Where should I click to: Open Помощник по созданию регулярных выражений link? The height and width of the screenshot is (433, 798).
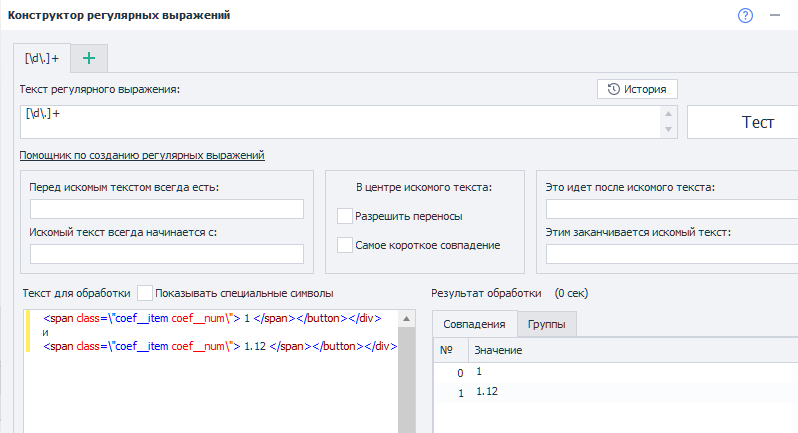[x=141, y=155]
